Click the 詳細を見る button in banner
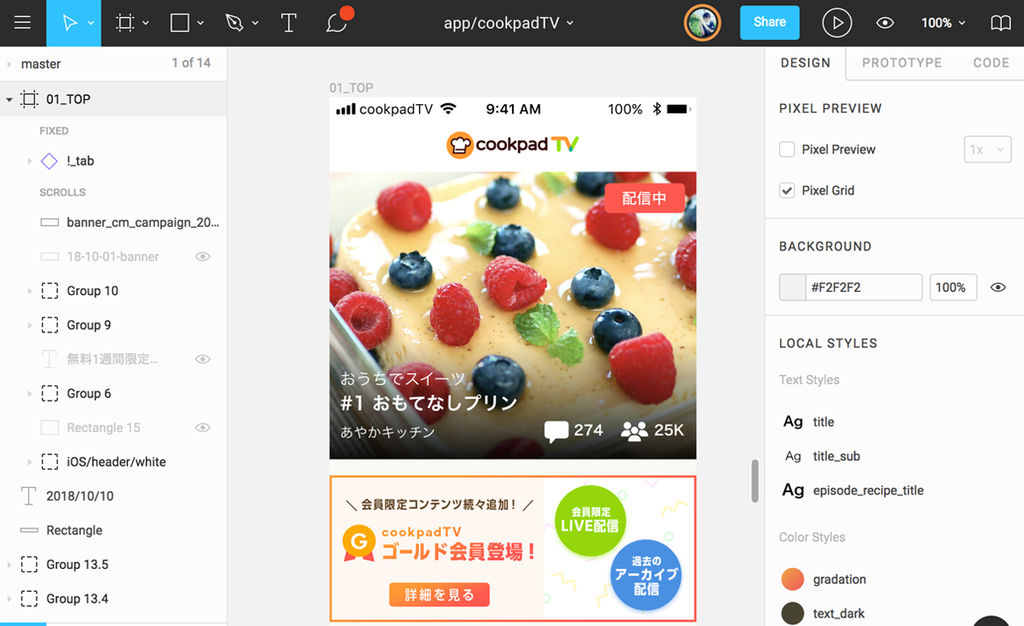 439,595
